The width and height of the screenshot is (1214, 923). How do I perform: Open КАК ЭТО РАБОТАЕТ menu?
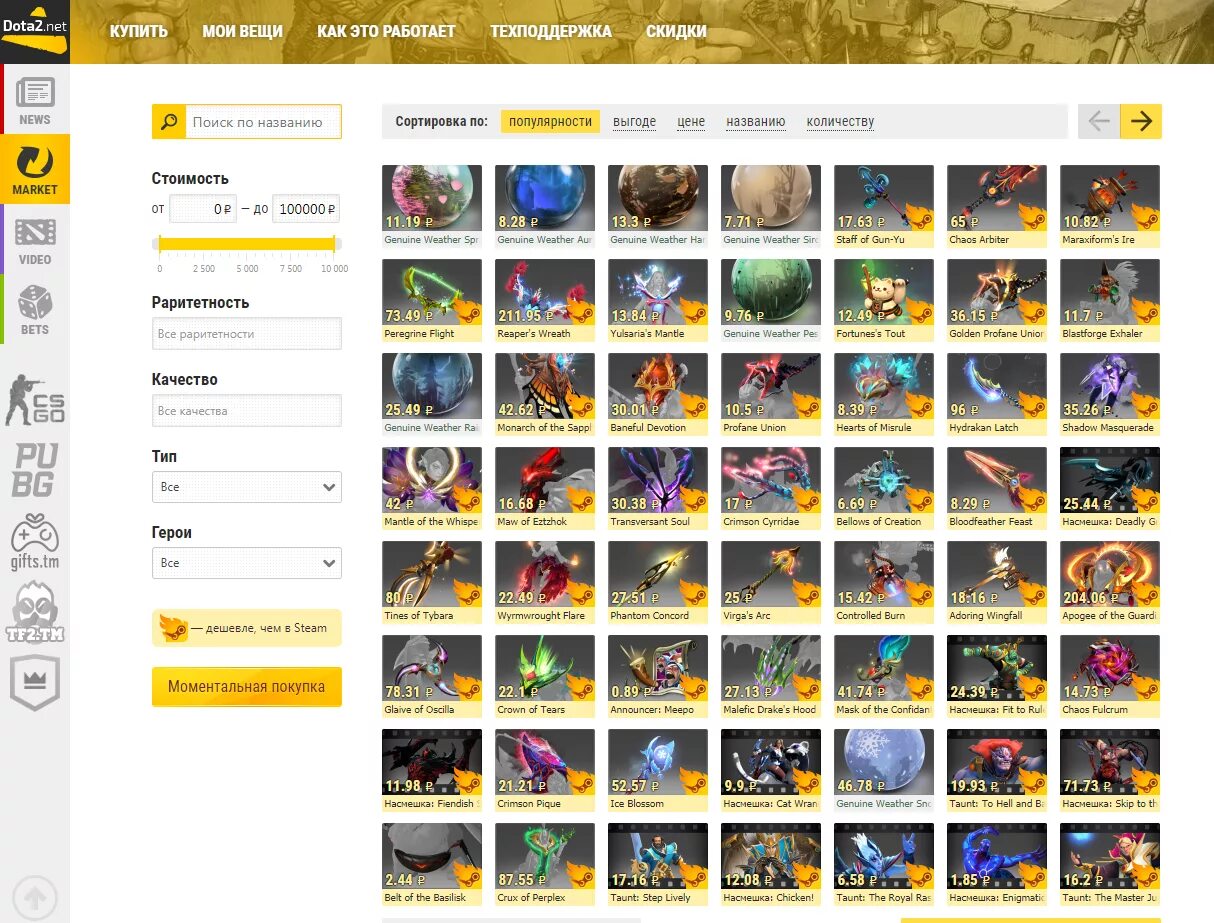pos(386,31)
